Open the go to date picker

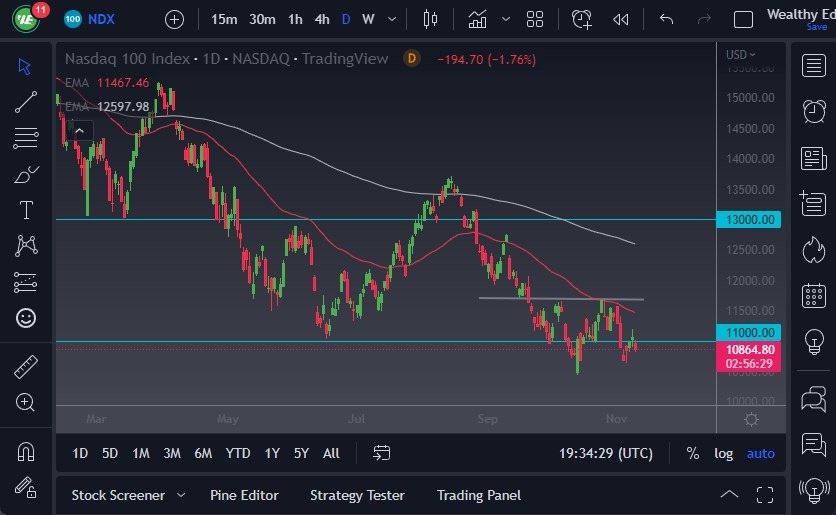pos(382,453)
